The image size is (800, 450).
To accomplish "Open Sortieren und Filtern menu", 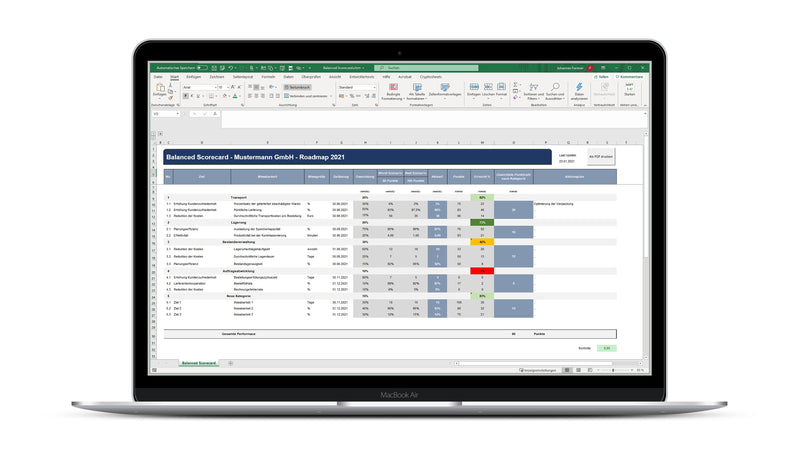I will pyautogui.click(x=534, y=91).
